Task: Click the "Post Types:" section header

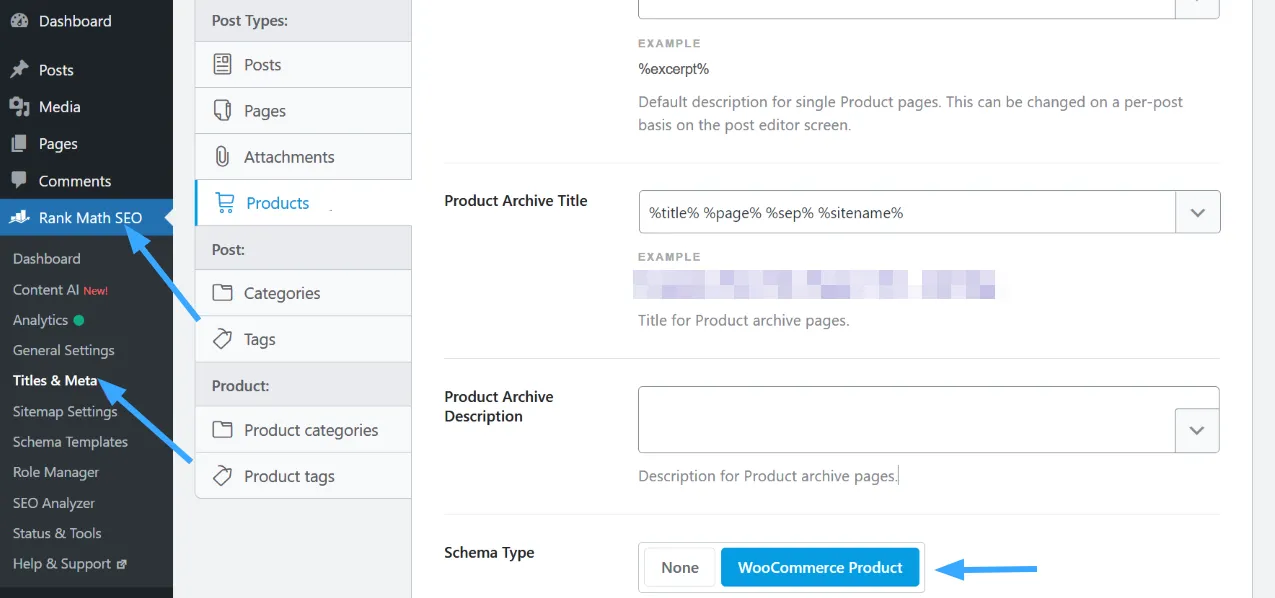Action: coord(250,20)
